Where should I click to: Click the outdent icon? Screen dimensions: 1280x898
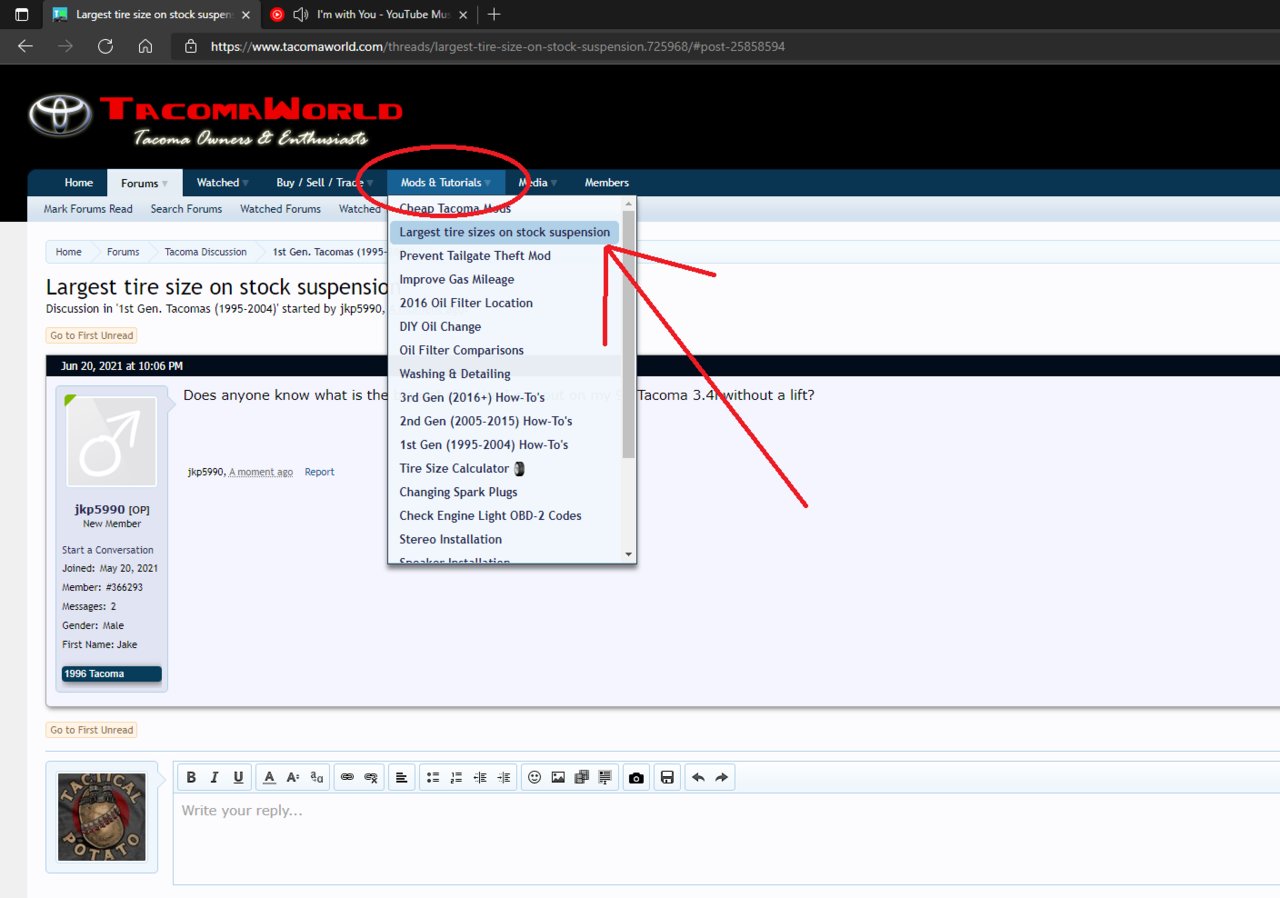point(480,777)
